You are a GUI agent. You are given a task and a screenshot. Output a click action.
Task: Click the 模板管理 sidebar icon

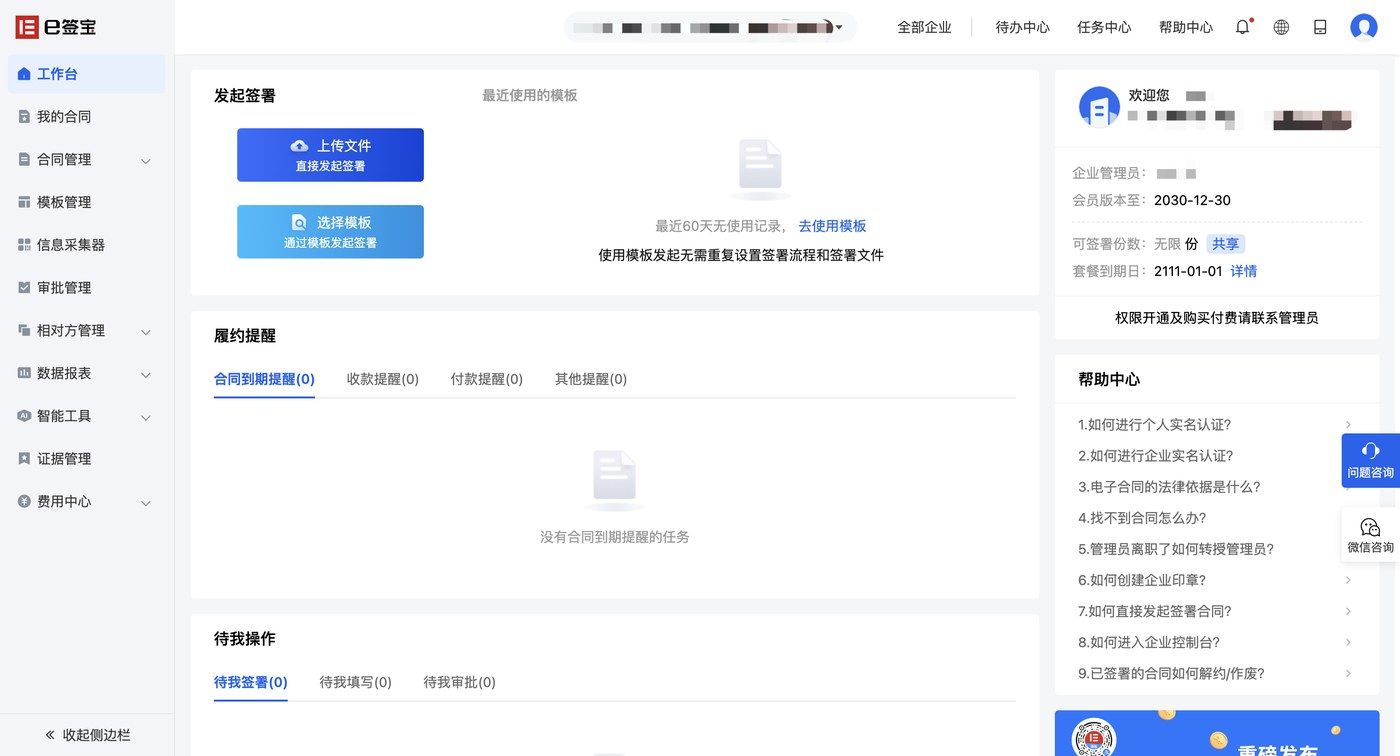pos(24,202)
